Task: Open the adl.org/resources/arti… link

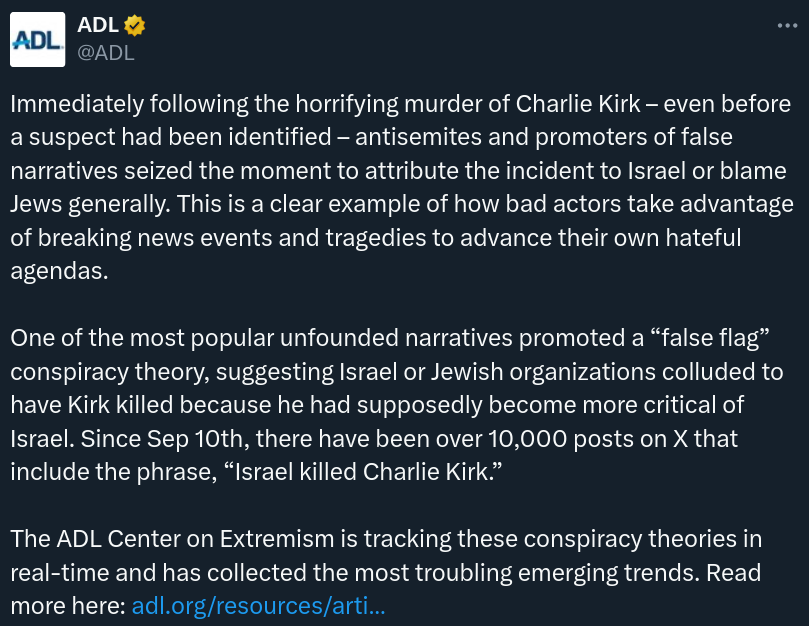Action: tap(258, 605)
